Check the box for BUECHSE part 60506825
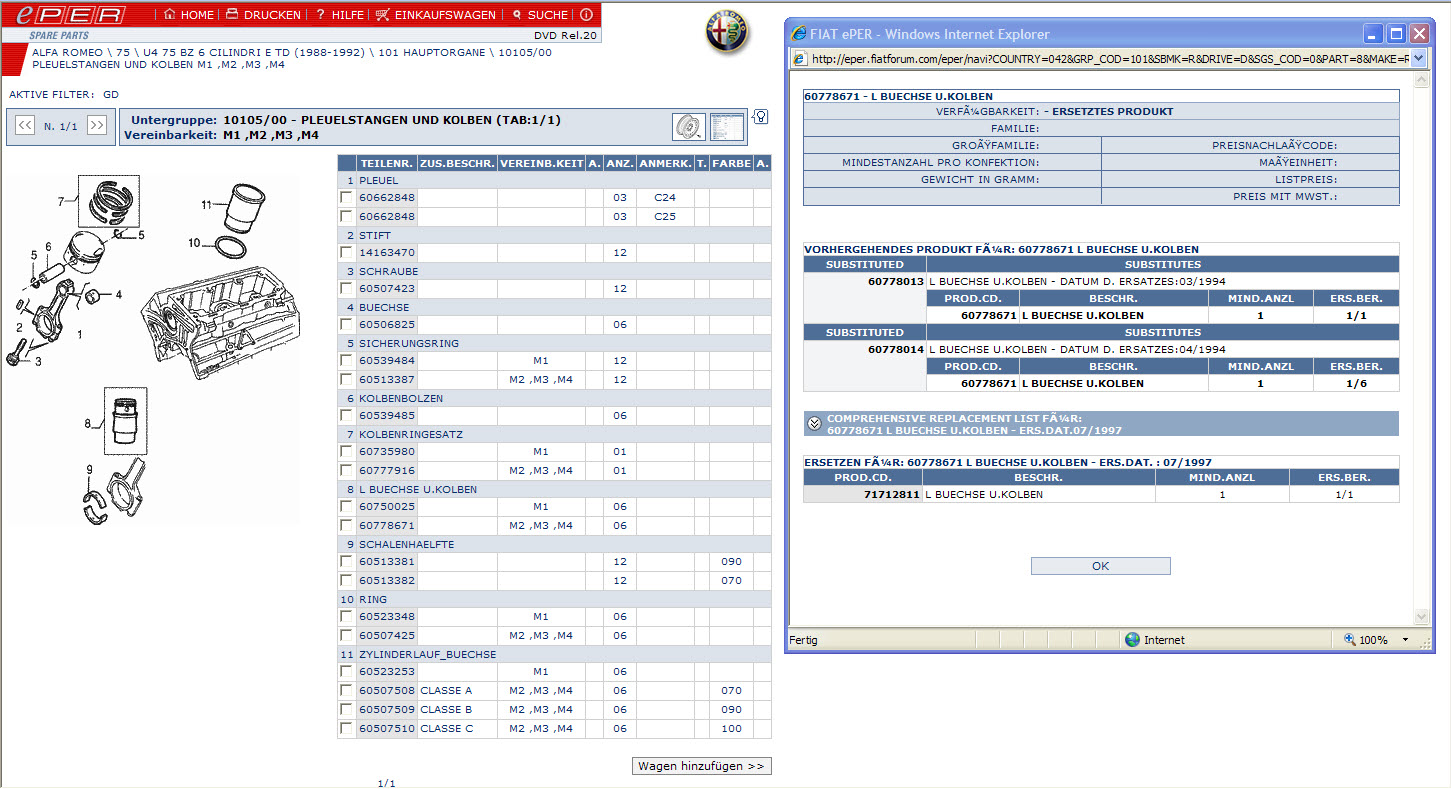The height and width of the screenshot is (789, 1451). click(347, 324)
